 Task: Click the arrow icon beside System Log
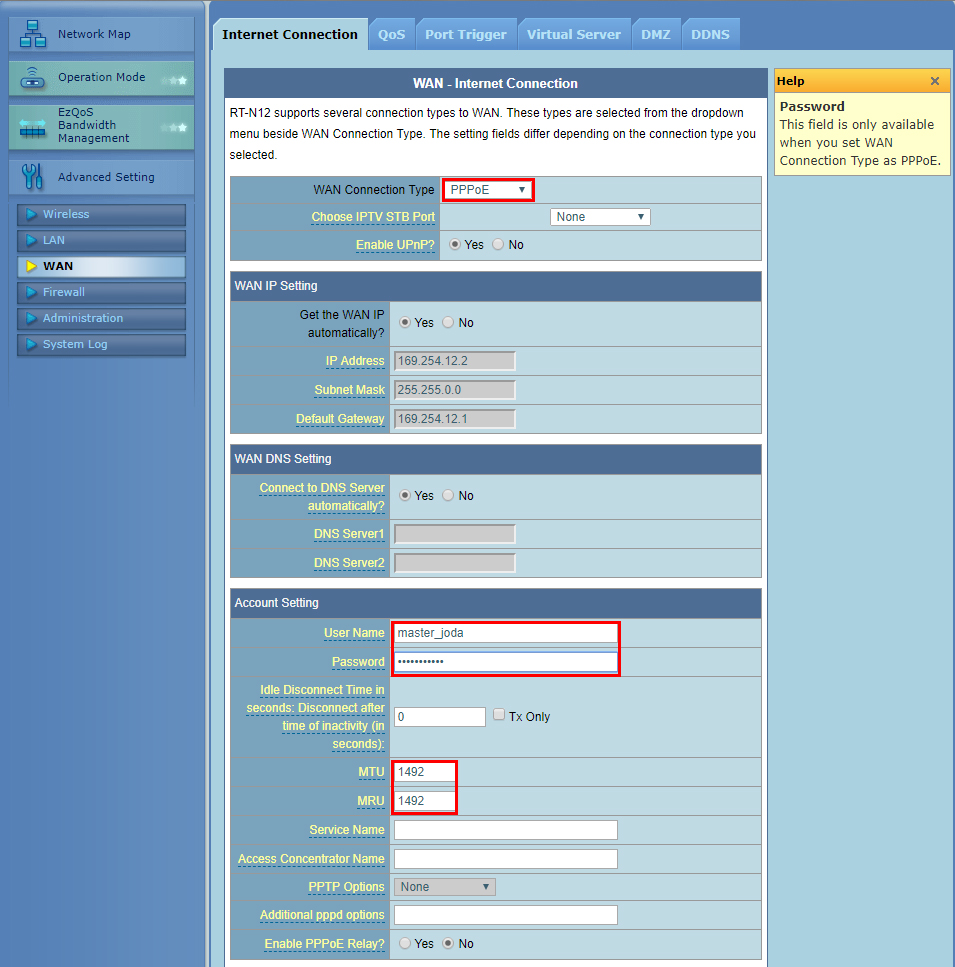pos(31,344)
